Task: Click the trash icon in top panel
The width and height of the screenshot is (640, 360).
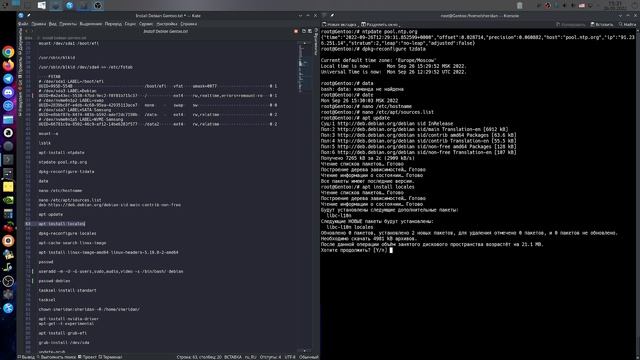Action: coord(520,5)
